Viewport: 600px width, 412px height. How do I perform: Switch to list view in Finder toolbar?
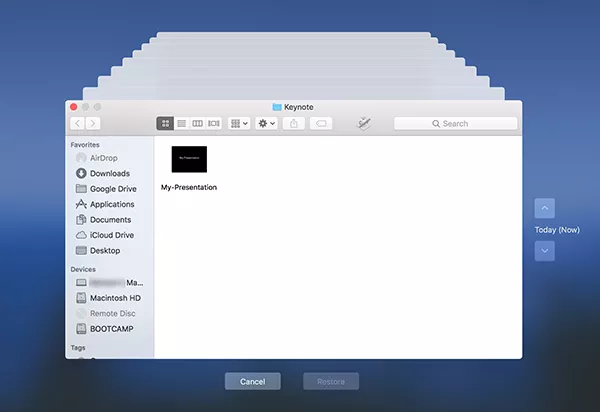tap(181, 123)
